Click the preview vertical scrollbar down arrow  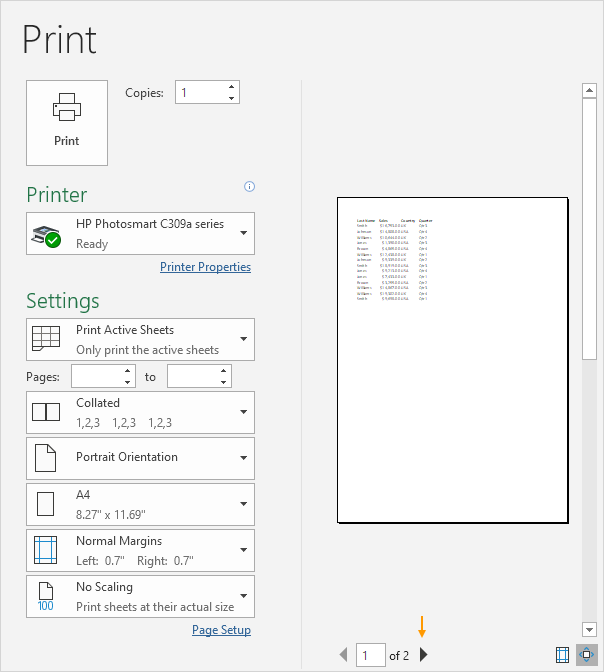589,628
